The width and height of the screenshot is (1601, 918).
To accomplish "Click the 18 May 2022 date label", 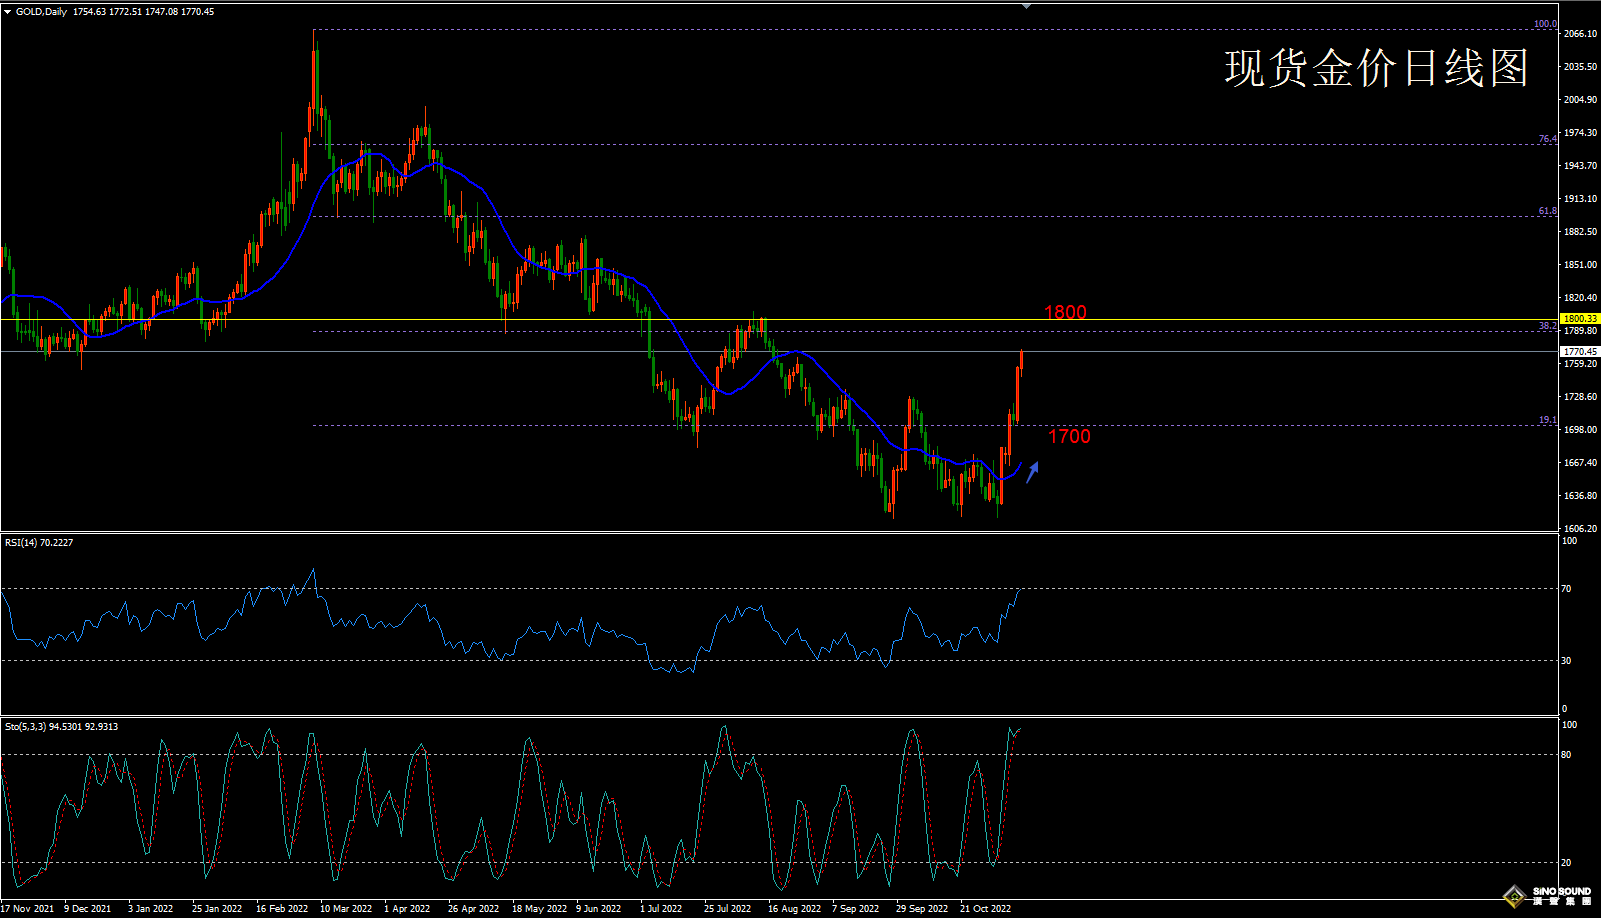I will [x=539, y=909].
